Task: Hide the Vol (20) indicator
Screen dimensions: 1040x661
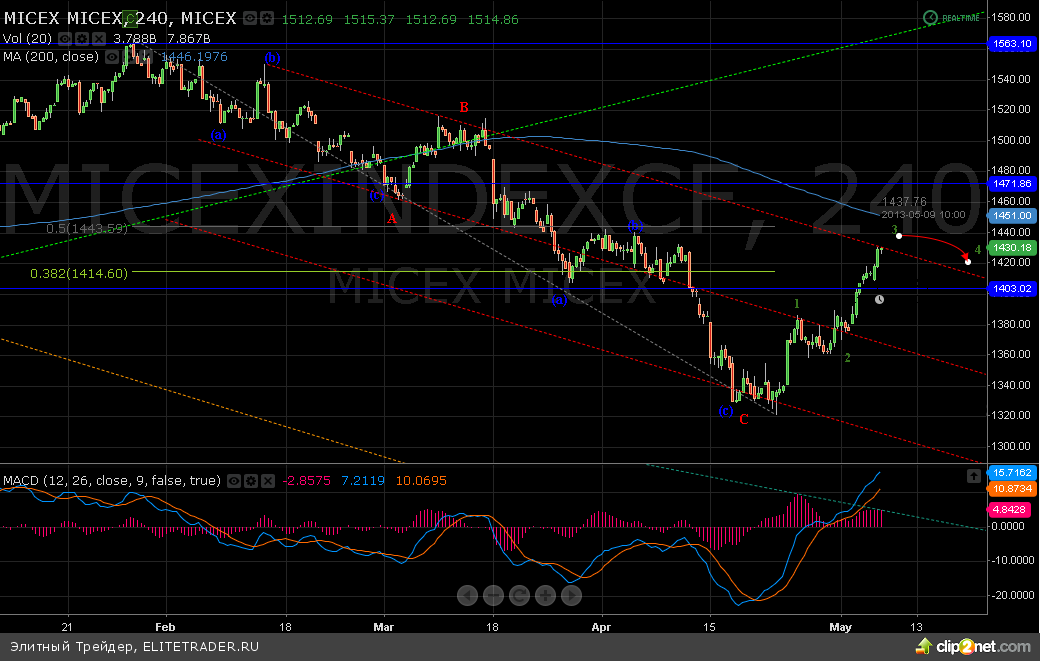Action: pos(65,38)
